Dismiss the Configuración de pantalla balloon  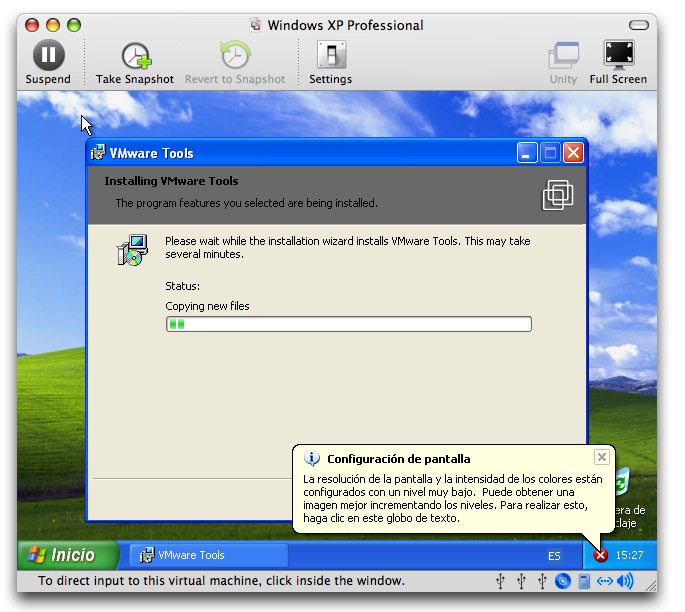pyautogui.click(x=602, y=457)
